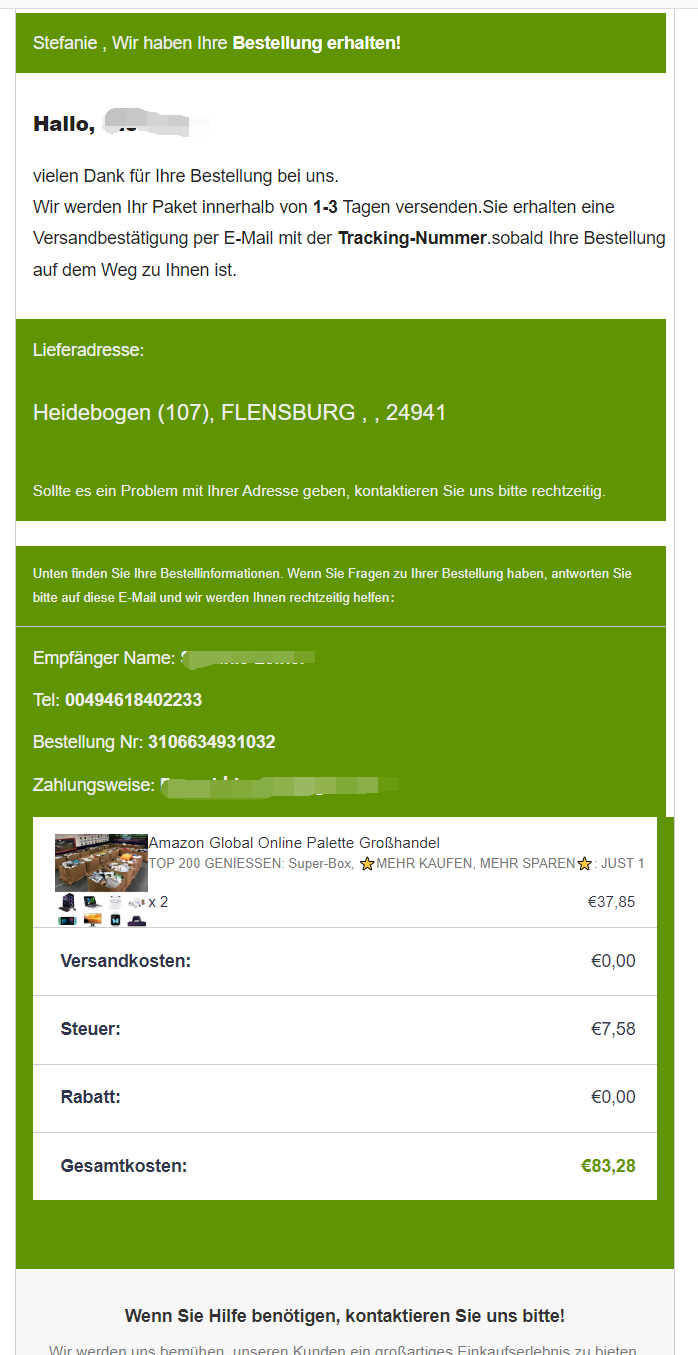Click the star before MEHR KAUFEN
Viewport: 698px width, 1355px height.
tap(367, 864)
